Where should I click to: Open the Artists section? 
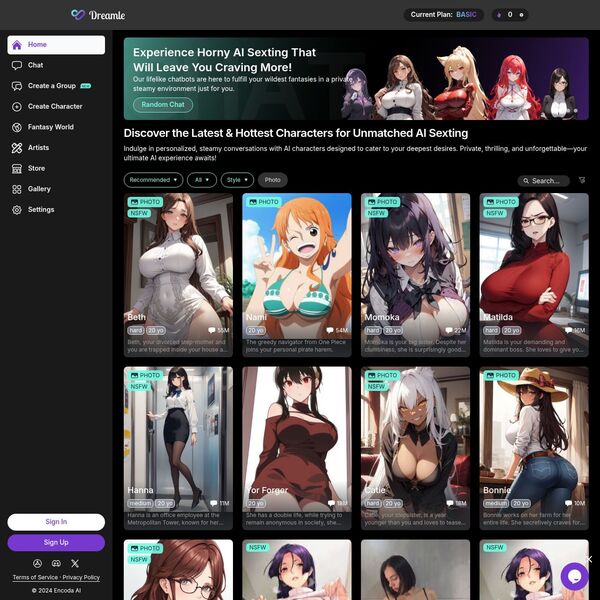[x=56, y=148]
